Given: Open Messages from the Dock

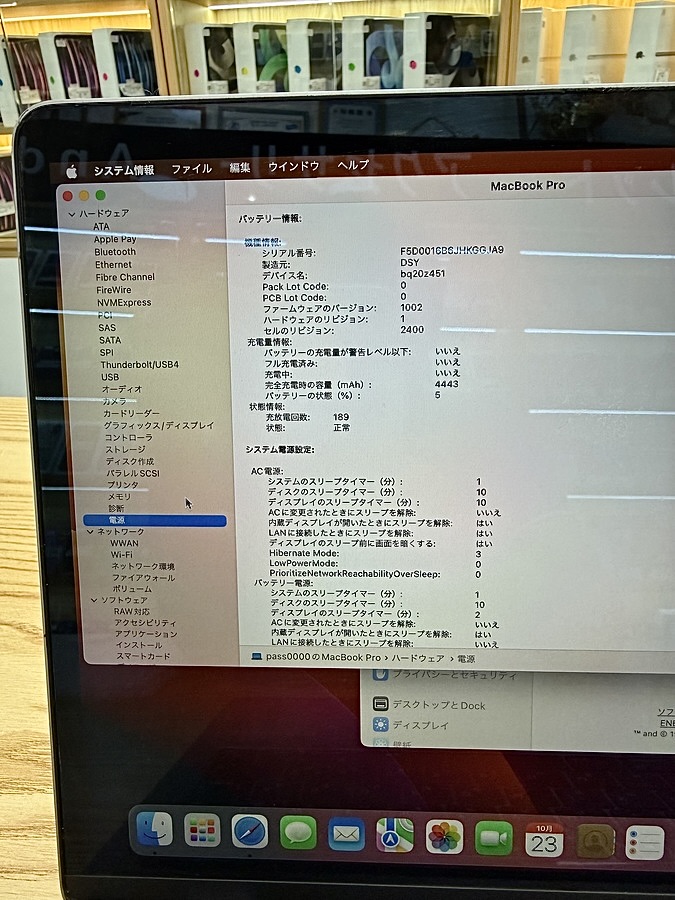Looking at the screenshot, I should pos(298,833).
